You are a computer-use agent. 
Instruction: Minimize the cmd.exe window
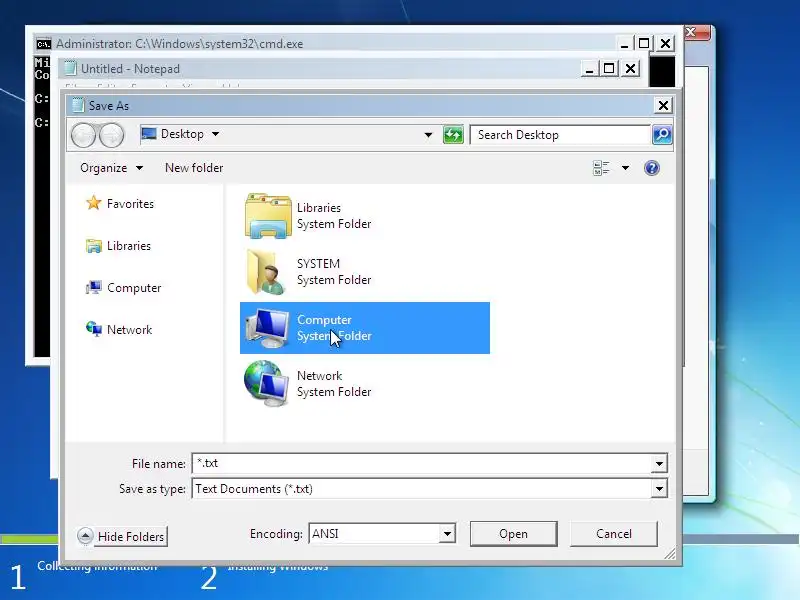(x=624, y=43)
